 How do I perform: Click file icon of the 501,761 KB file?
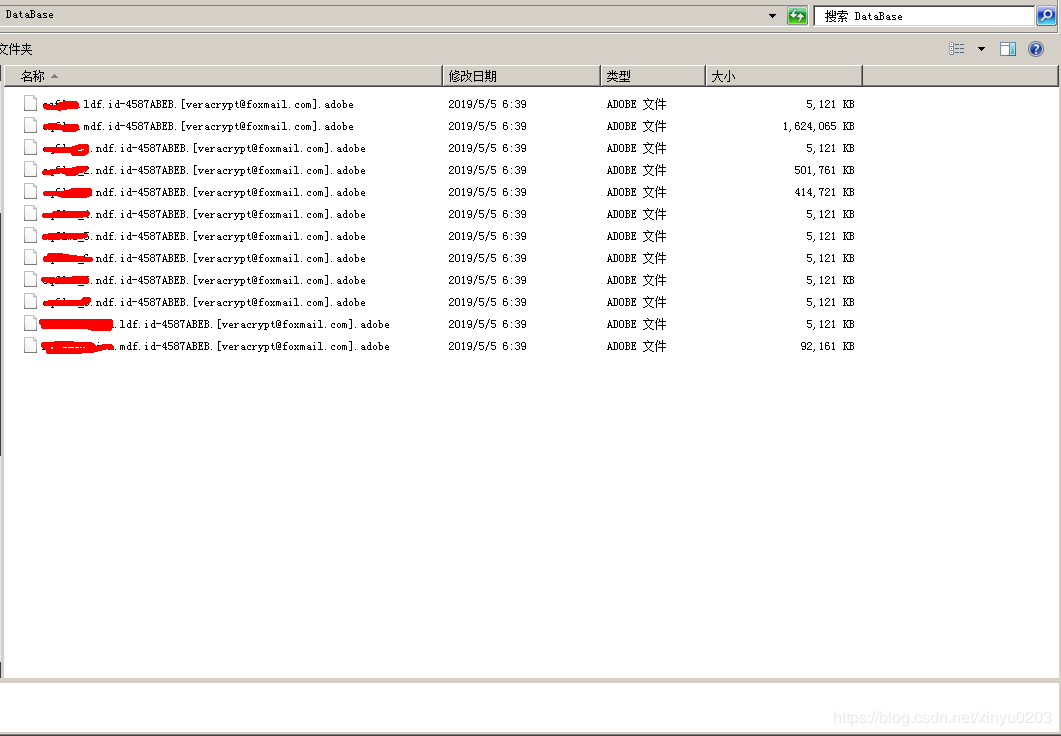click(30, 169)
